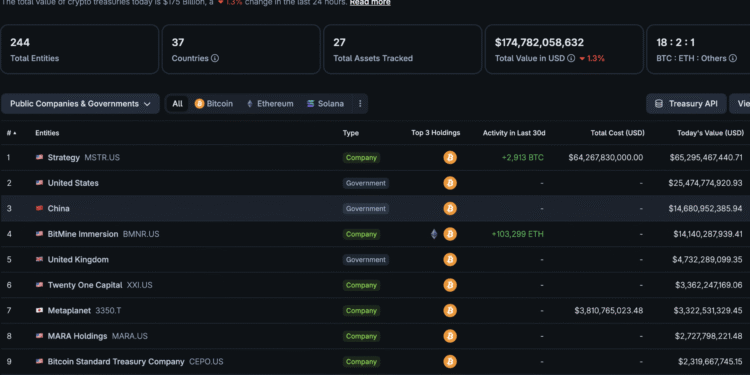
Task: Click the $14,680,952,385.94 value cell
Action: (x=706, y=209)
